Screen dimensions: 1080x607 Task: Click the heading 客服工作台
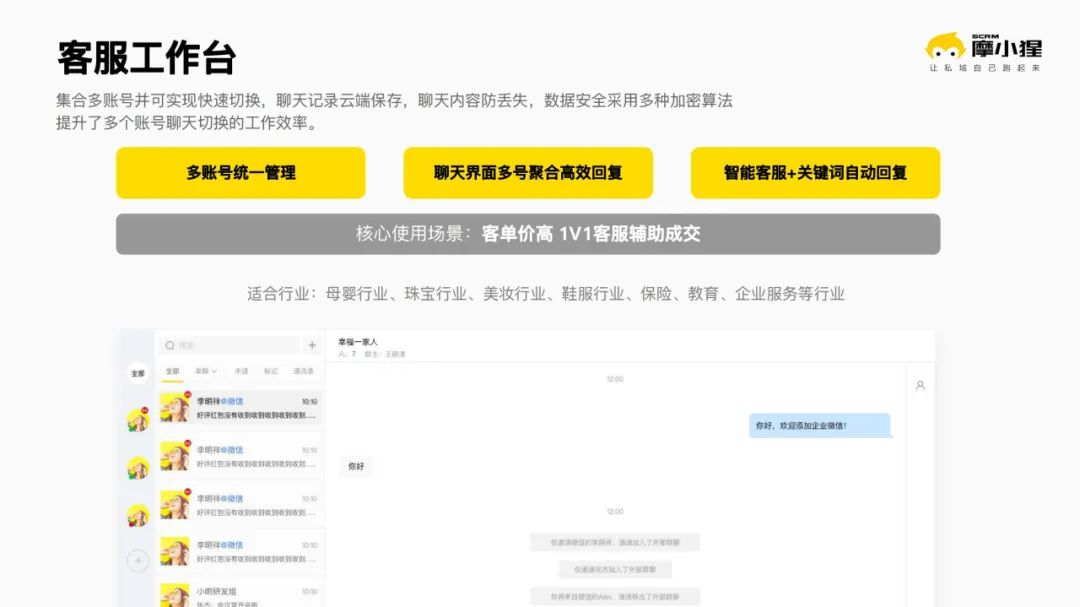click(x=147, y=58)
